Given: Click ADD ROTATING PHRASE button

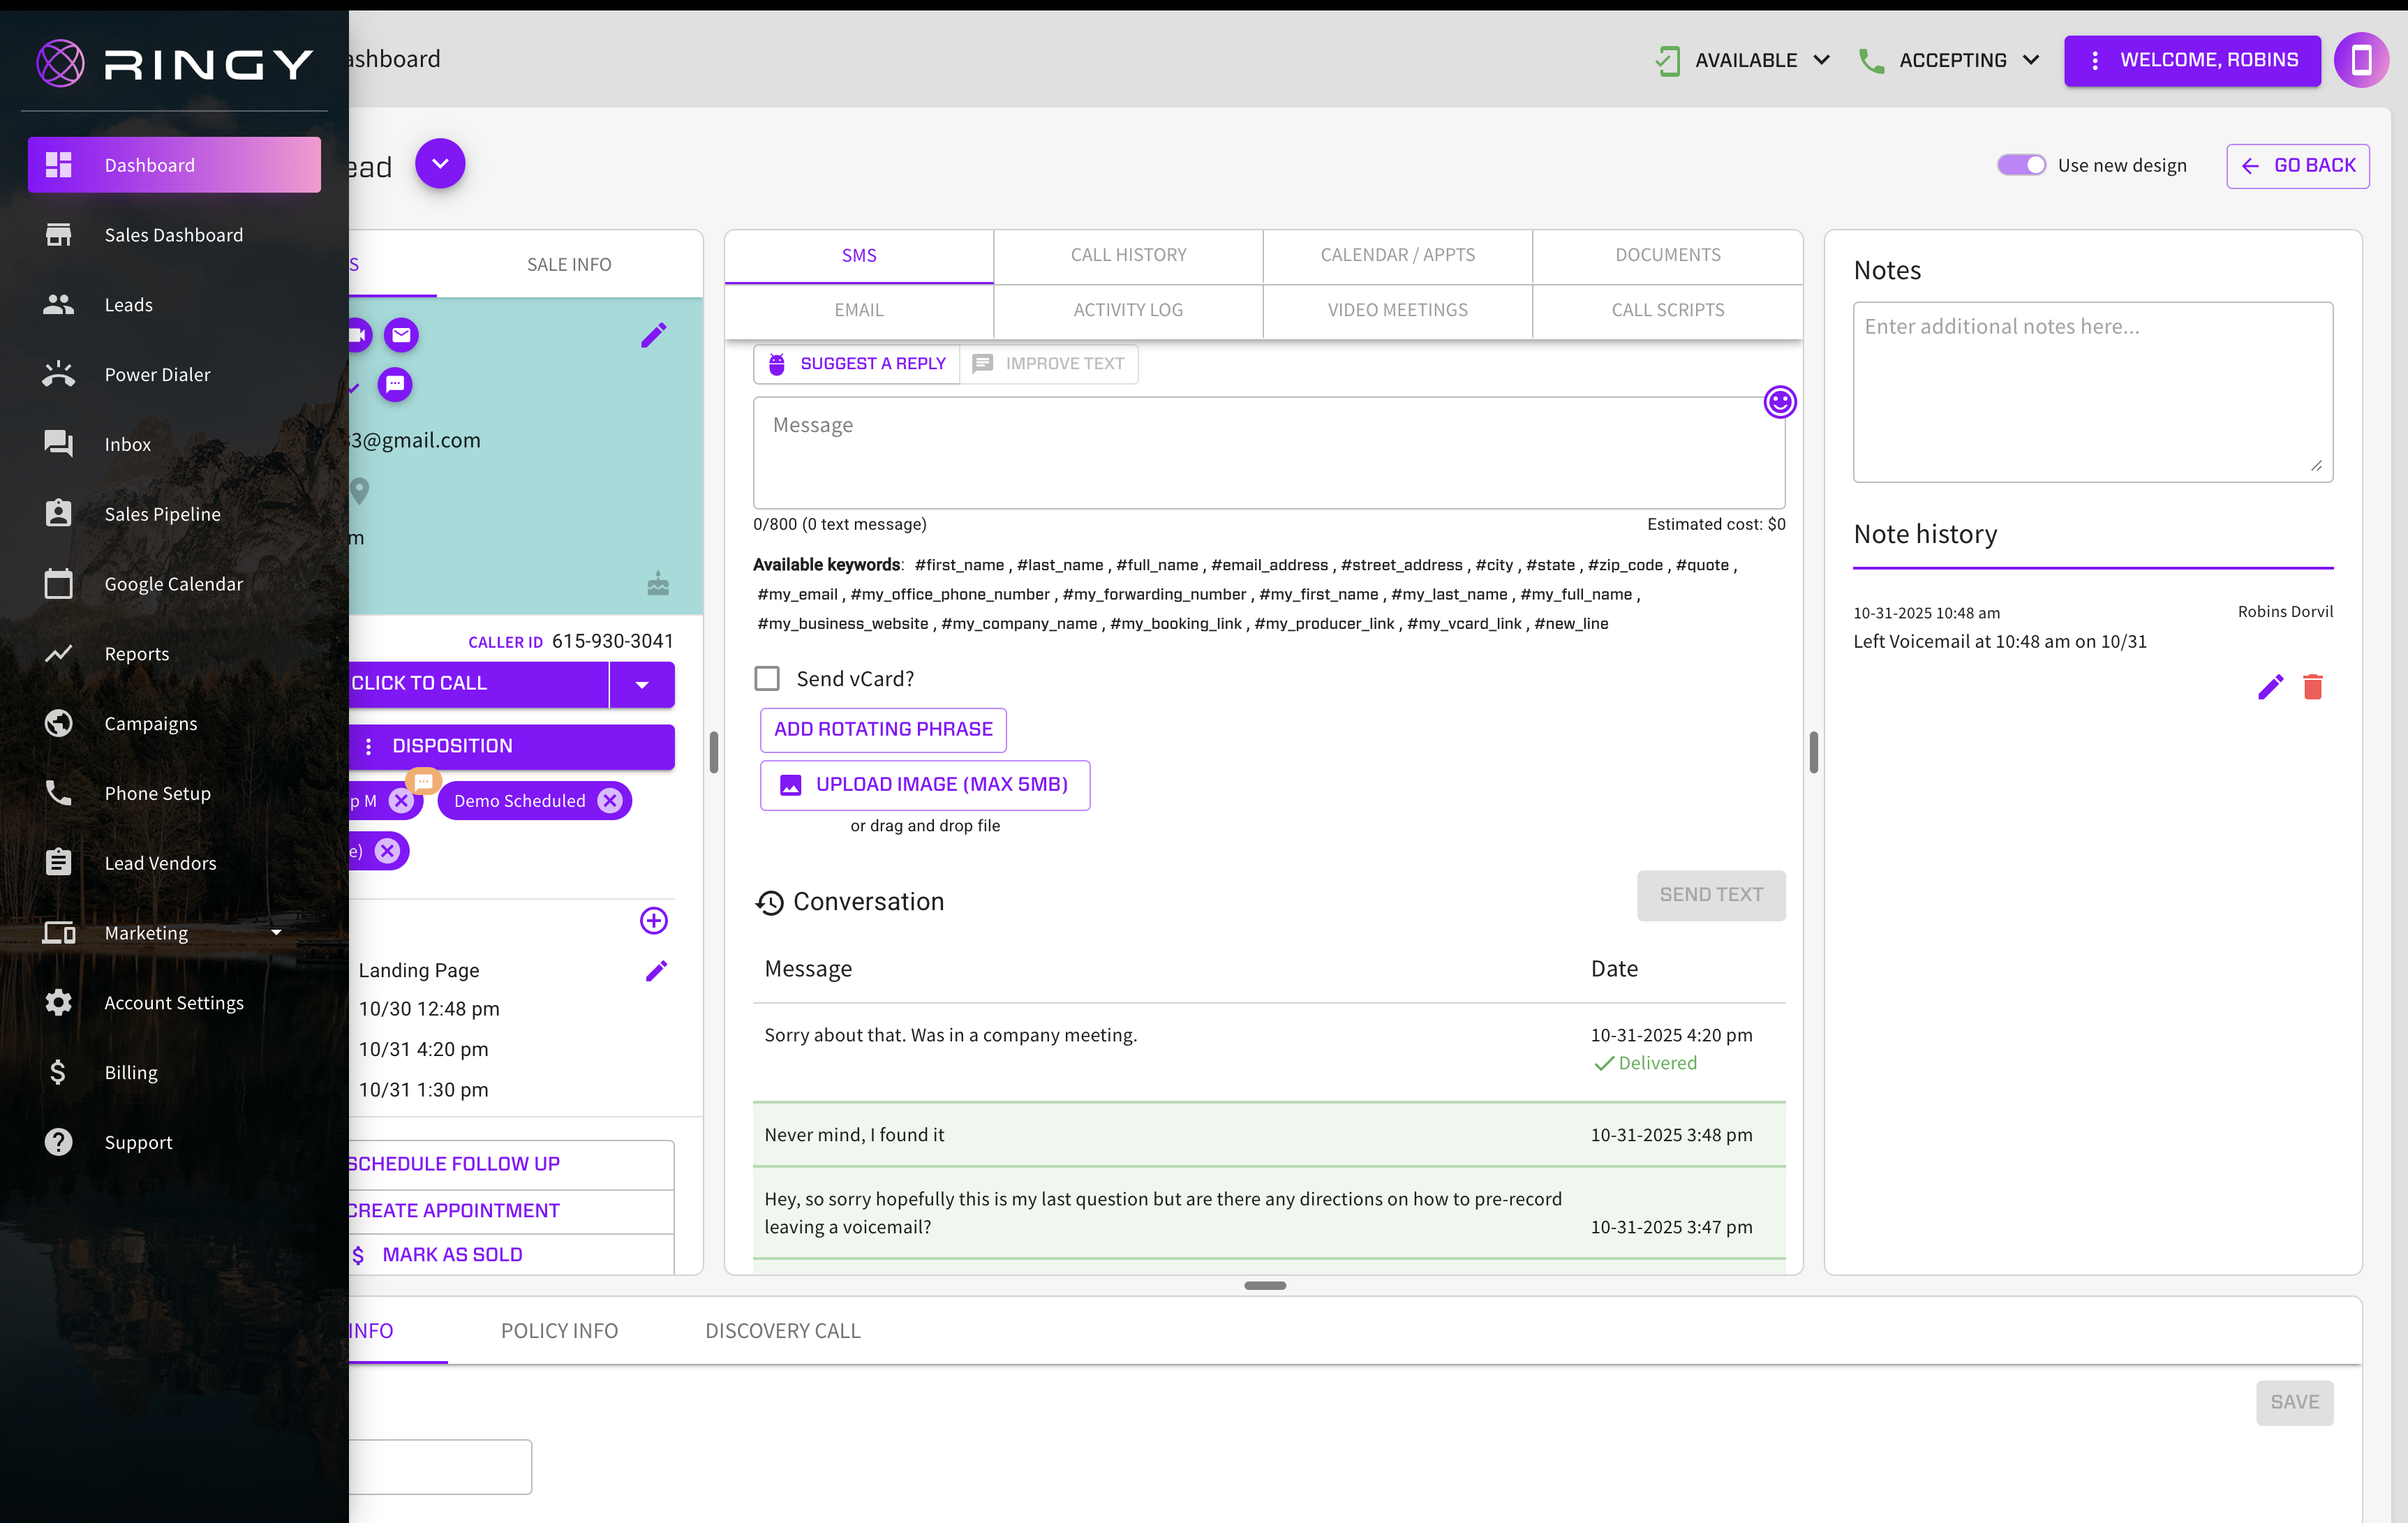Looking at the screenshot, I should pyautogui.click(x=883, y=729).
